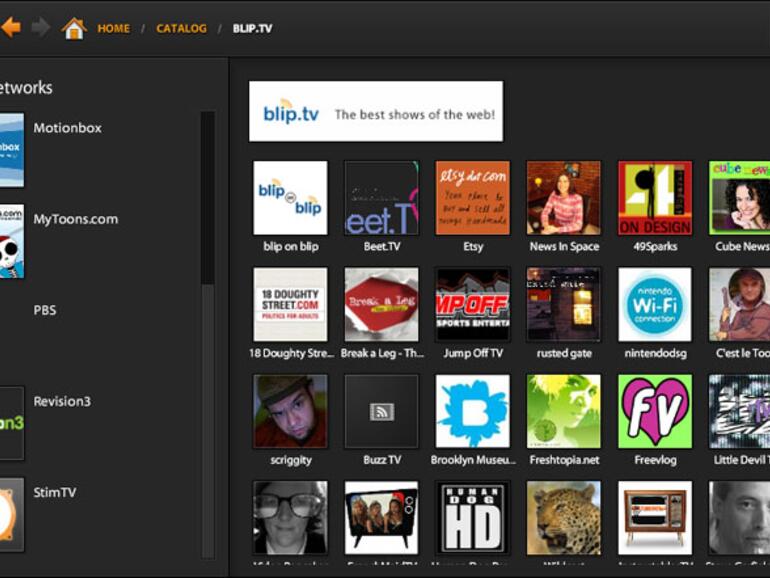Open the three women TV thumbnail
This screenshot has height=578, width=770.
[382, 518]
